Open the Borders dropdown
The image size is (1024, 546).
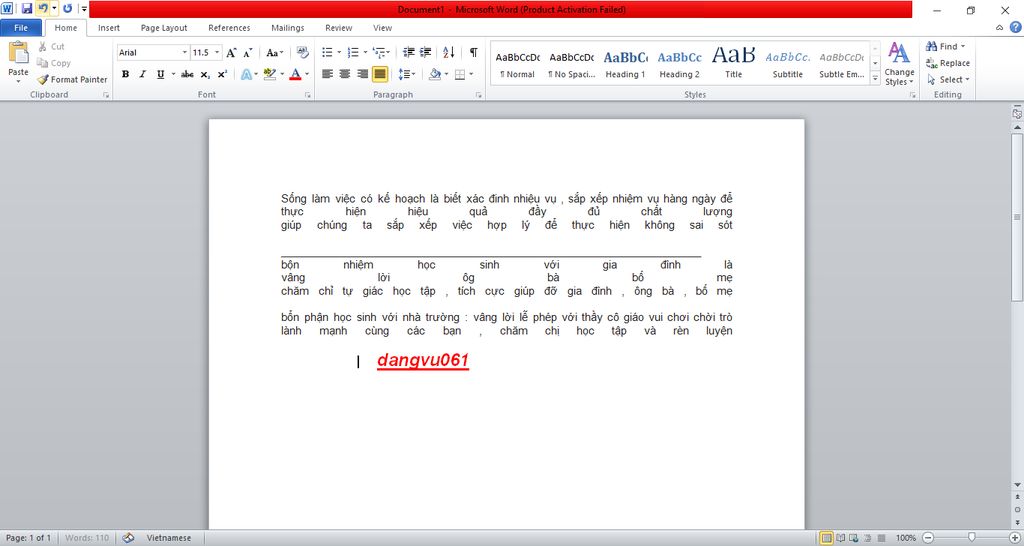coord(471,74)
